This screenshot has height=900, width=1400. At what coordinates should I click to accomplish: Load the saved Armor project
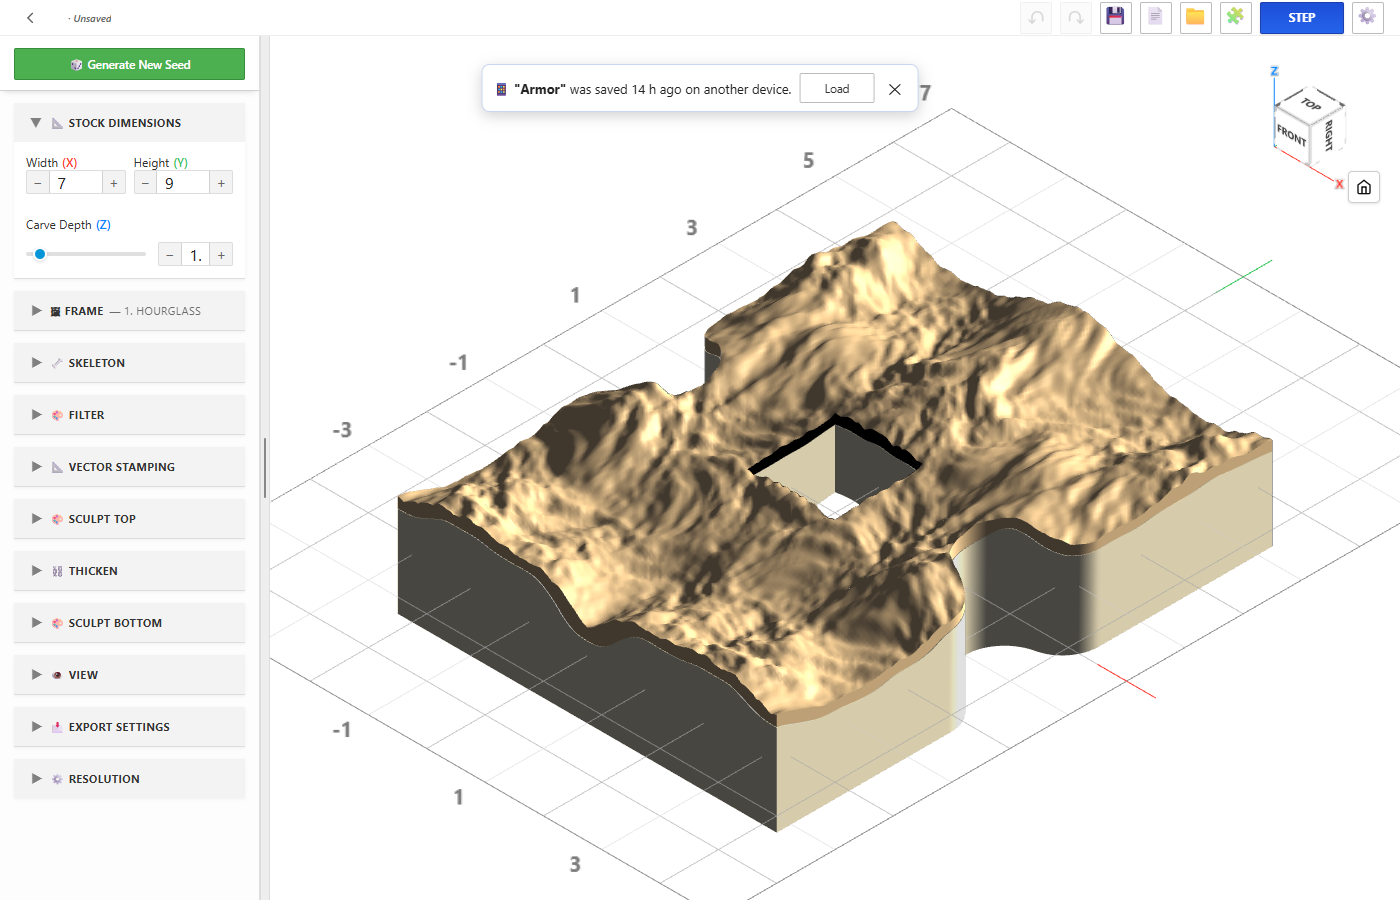pos(837,89)
